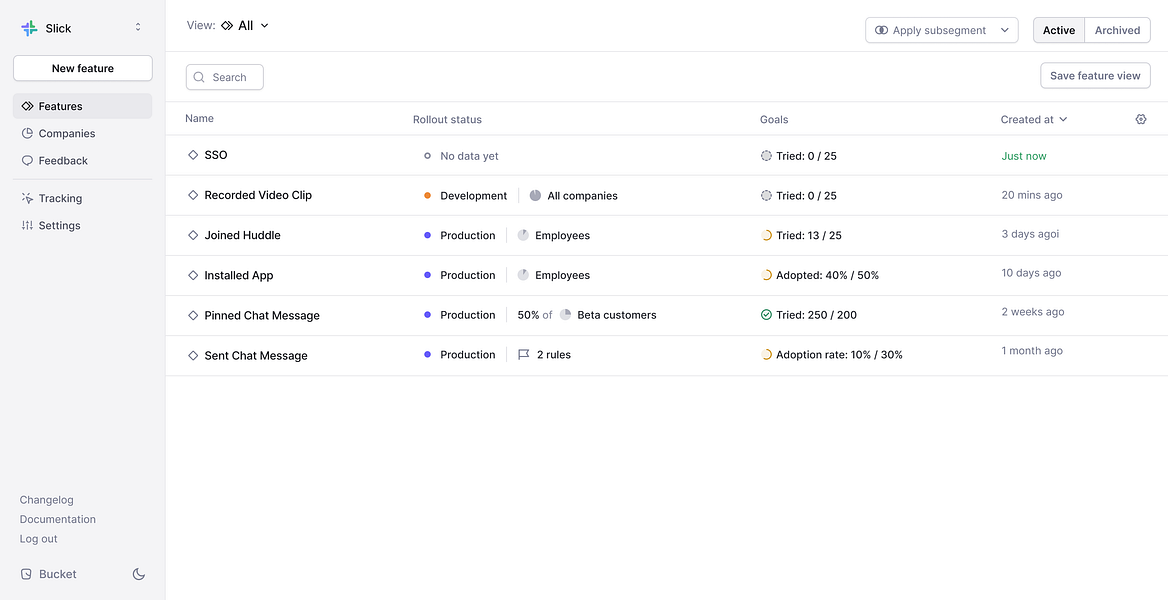Click the Pinned Chat Message goal progress indicator
This screenshot has width=1168, height=600.
(766, 315)
